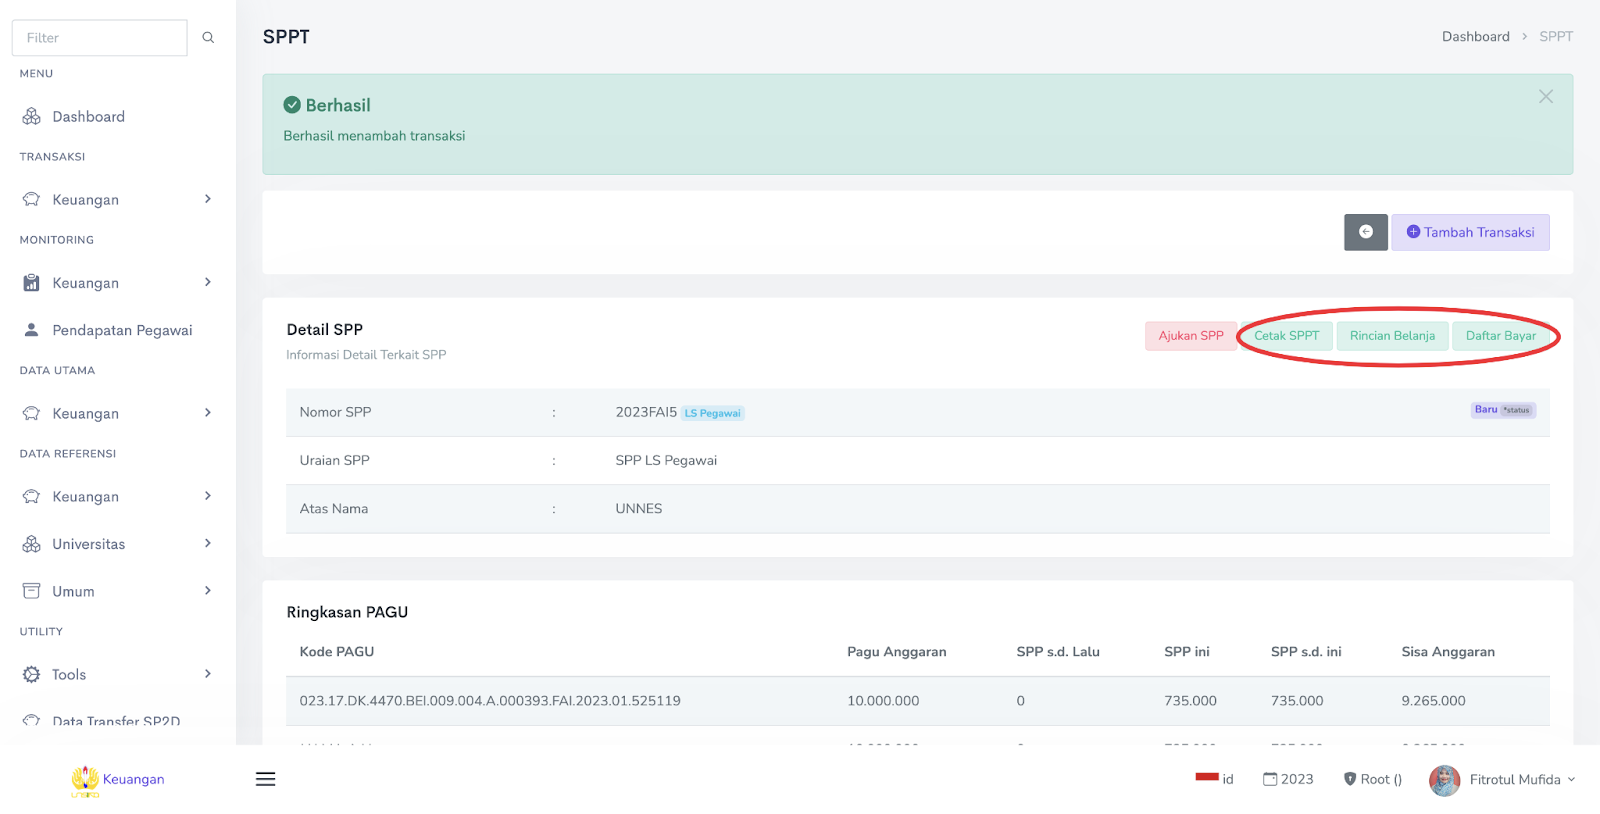This screenshot has width=1600, height=814.
Task: Click the LS Pegawai badge
Action: point(713,413)
